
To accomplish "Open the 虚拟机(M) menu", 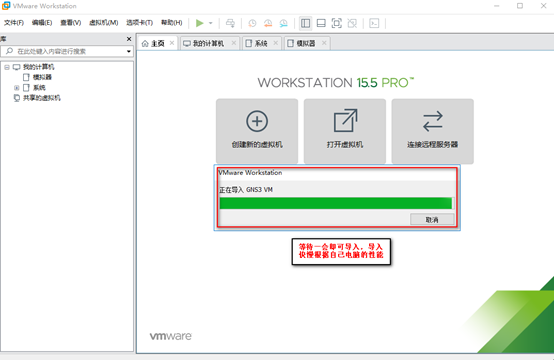I will (104, 23).
